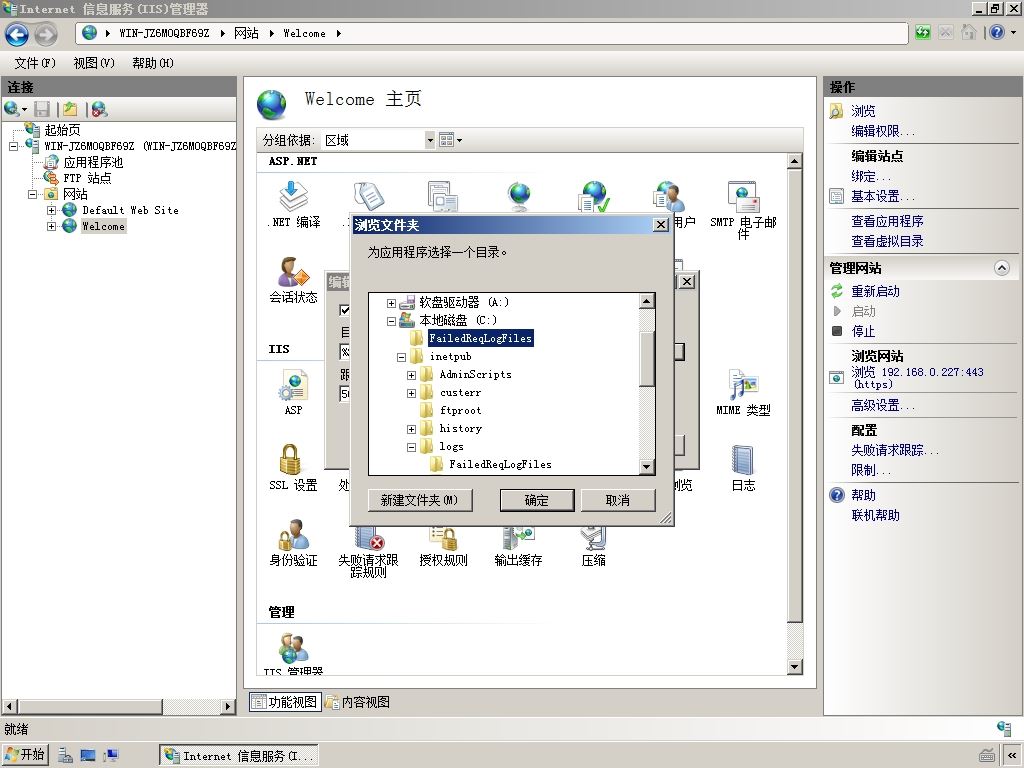Viewport: 1024px width, 768px height.
Task: Click the save icon in the 连接 toolbar
Action: 42,109
